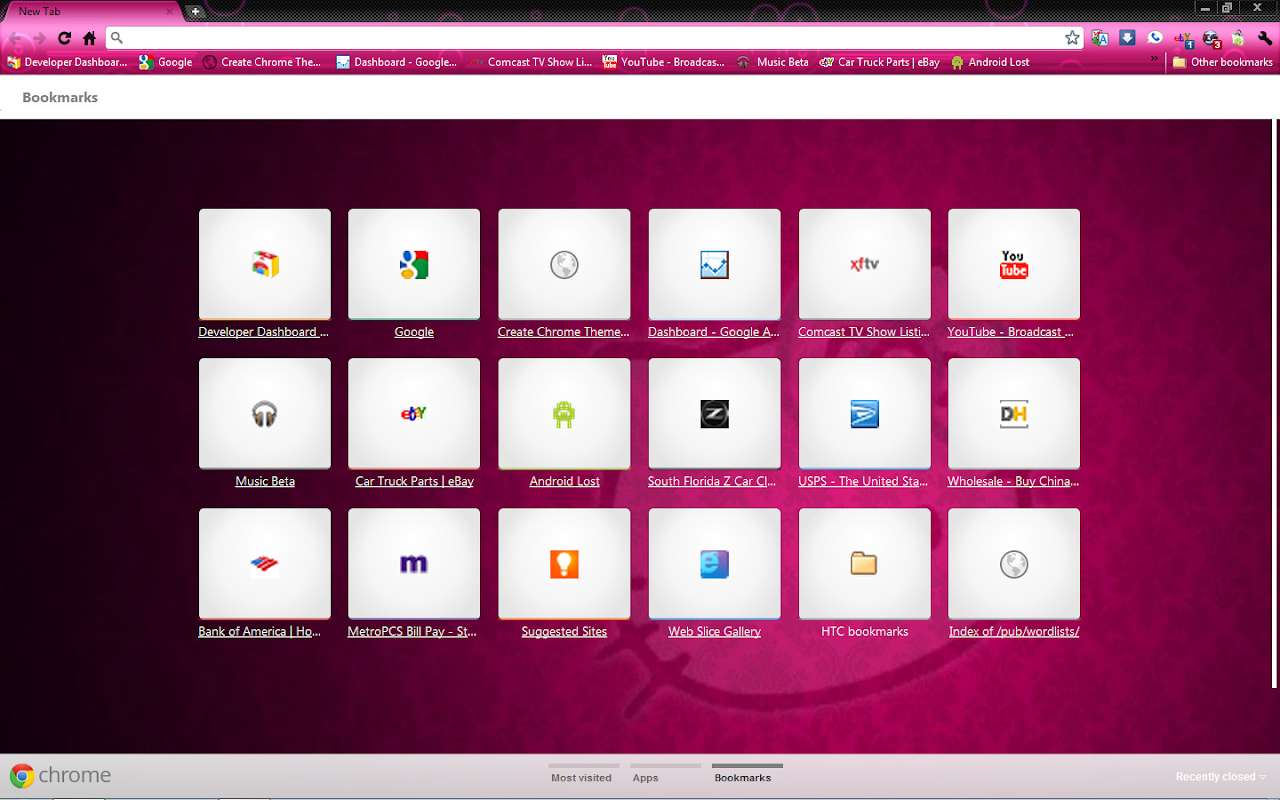The image size is (1280, 800).
Task: Open the Android shopping bag extension
Action: coord(1238,38)
